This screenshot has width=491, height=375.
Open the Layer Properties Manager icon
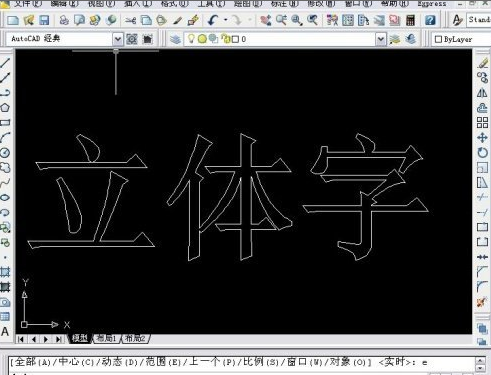coord(175,39)
